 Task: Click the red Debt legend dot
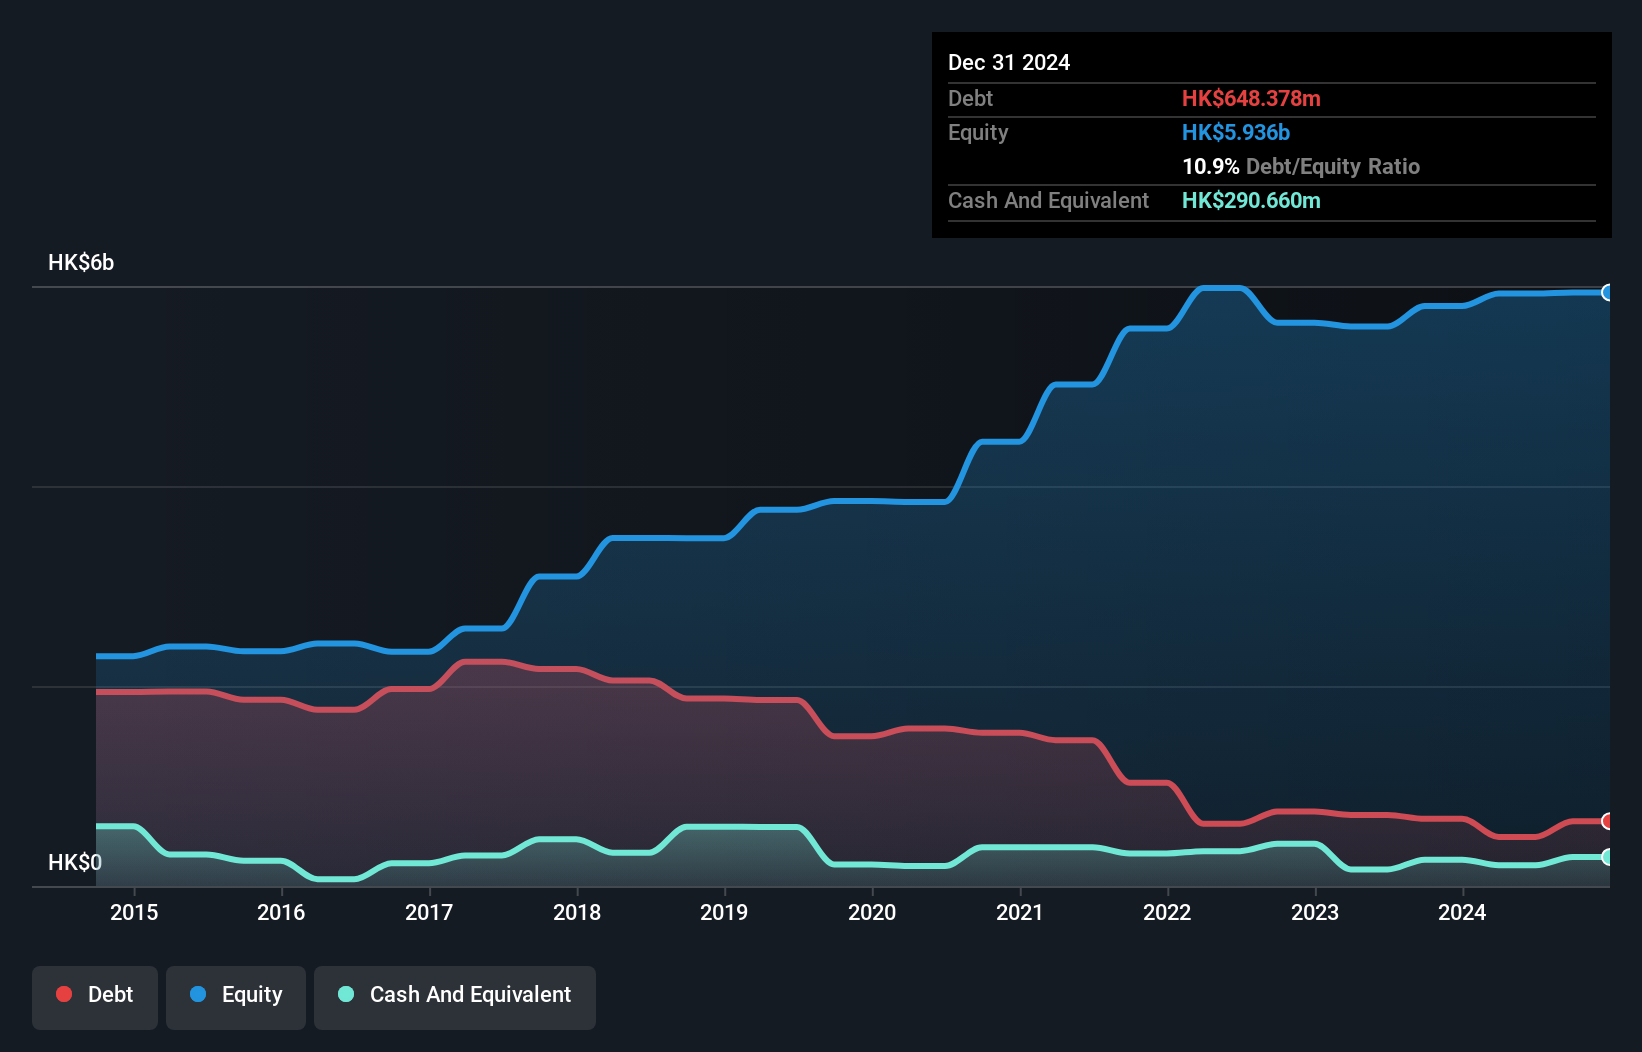[64, 994]
